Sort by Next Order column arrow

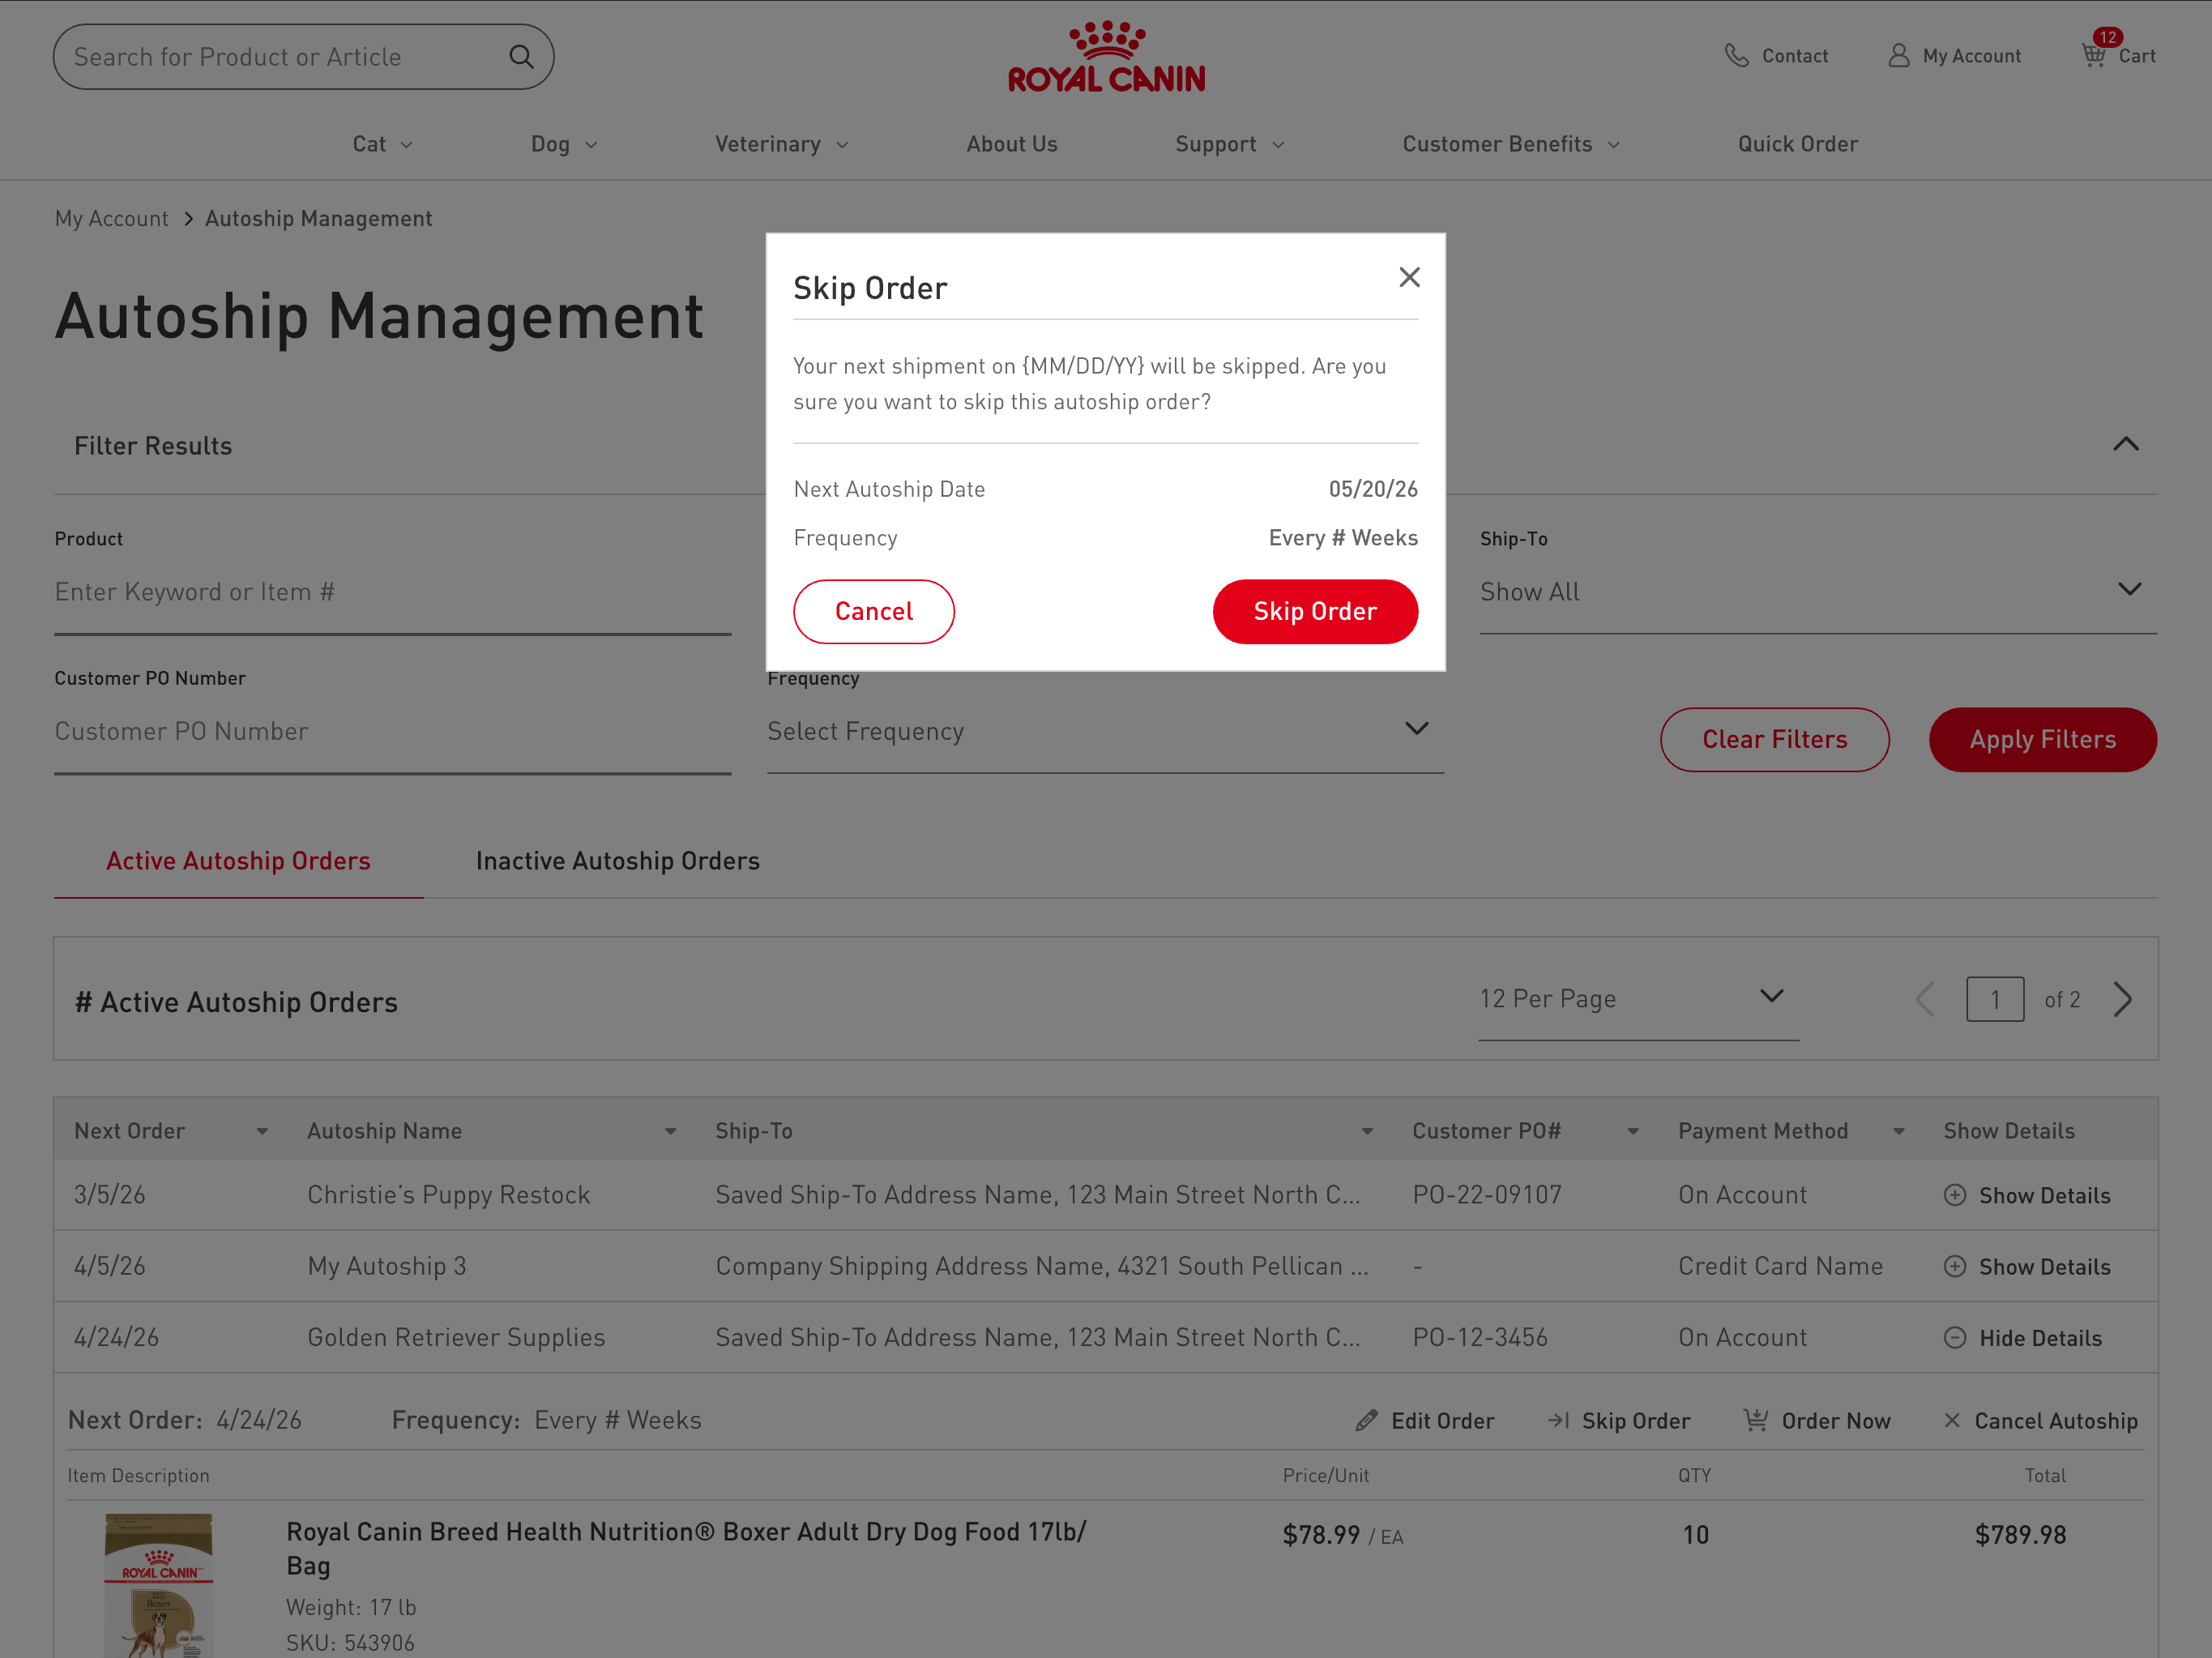pyautogui.click(x=262, y=1132)
